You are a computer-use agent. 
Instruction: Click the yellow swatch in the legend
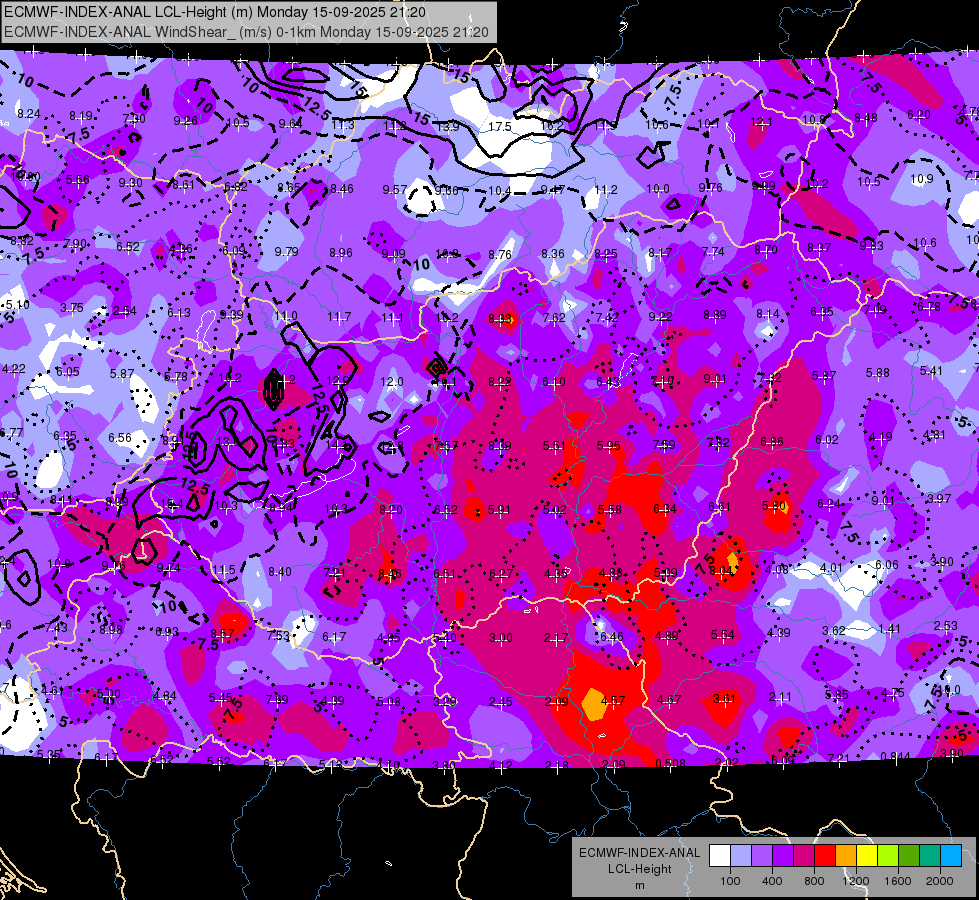pos(867,856)
